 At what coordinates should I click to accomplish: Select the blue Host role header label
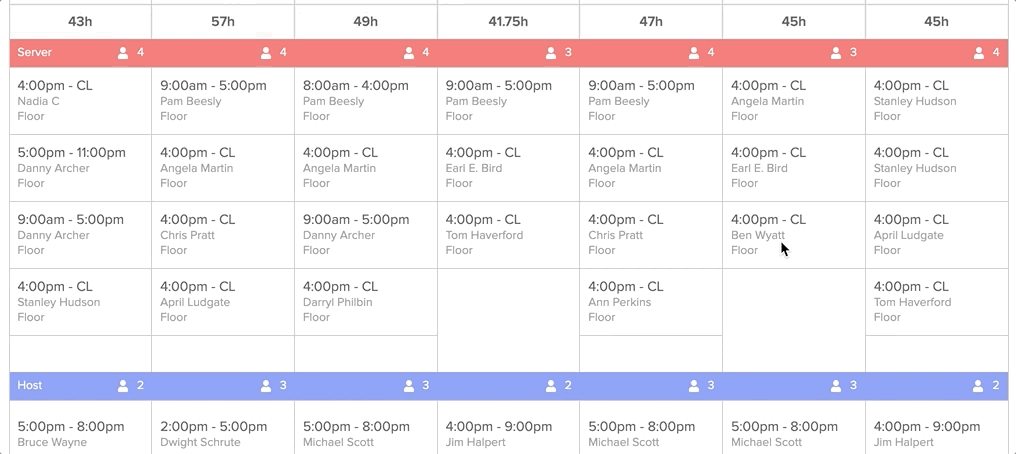30,385
